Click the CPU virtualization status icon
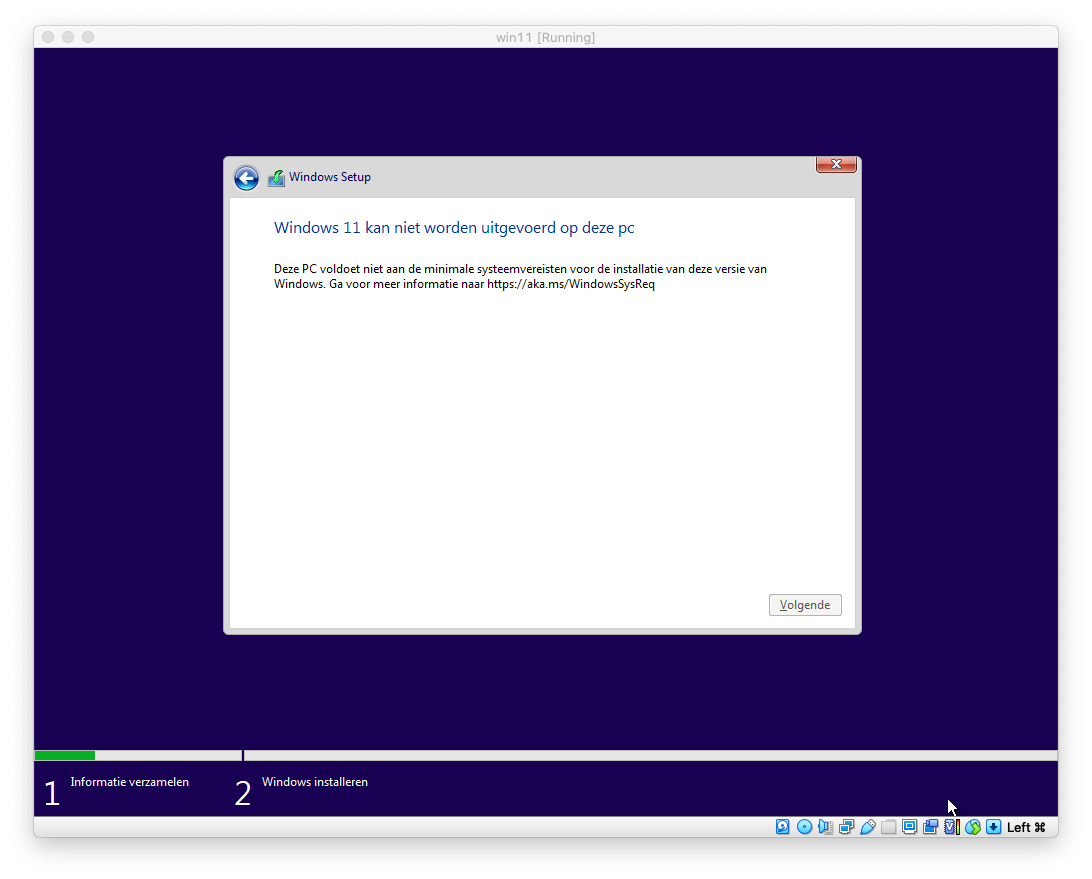This screenshot has width=1092, height=879. (x=951, y=827)
